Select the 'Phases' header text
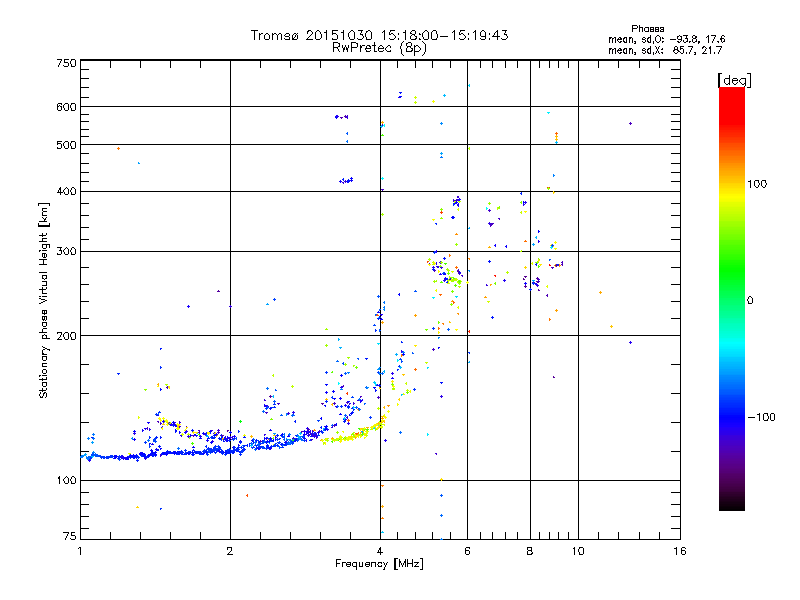 (x=647, y=29)
